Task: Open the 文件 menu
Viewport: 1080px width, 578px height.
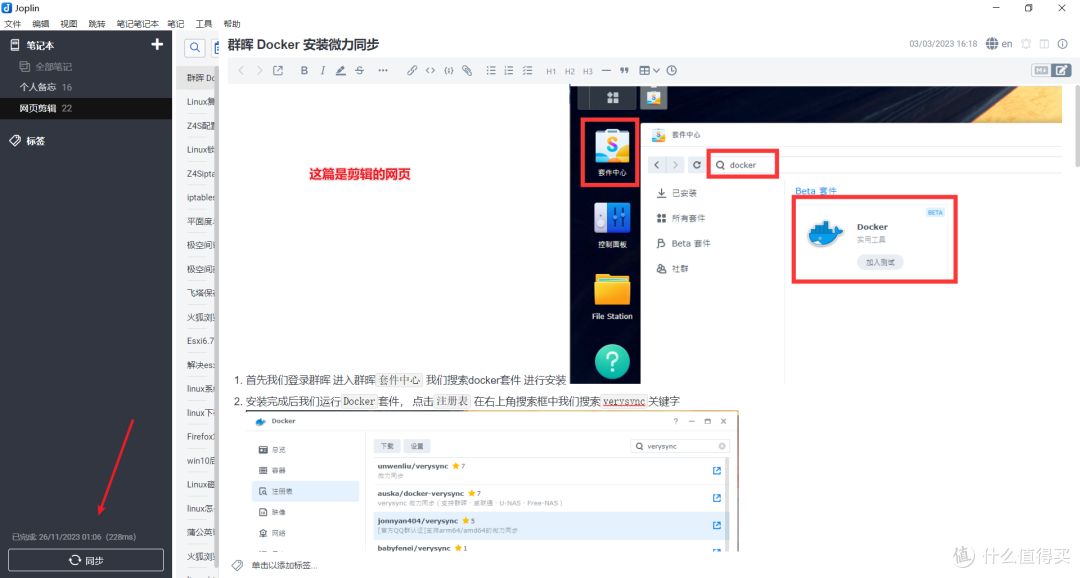Action: coord(12,23)
